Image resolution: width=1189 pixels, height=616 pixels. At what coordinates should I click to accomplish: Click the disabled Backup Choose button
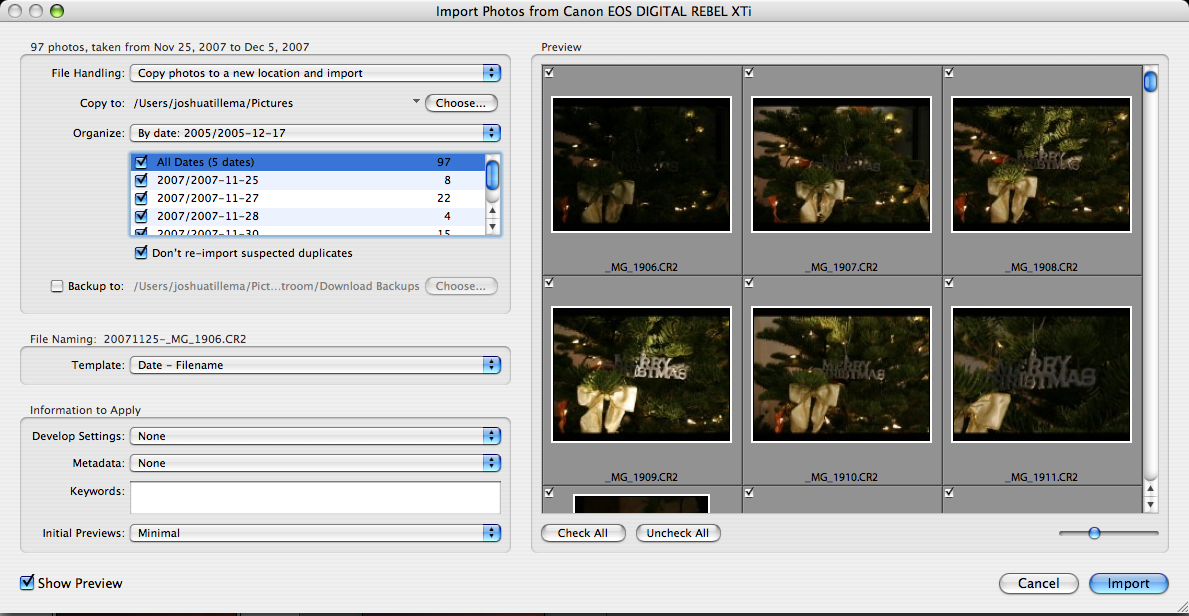click(x=461, y=286)
